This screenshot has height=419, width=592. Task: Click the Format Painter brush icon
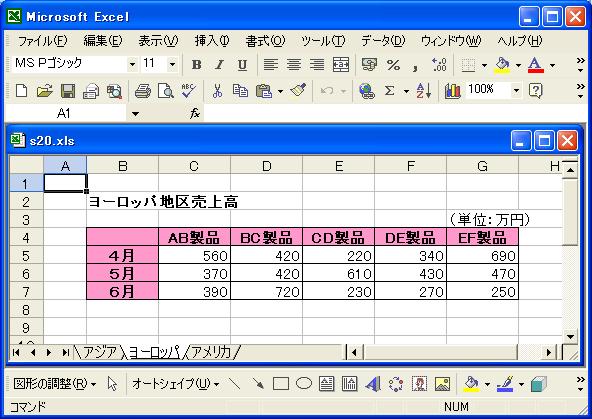pos(298,90)
